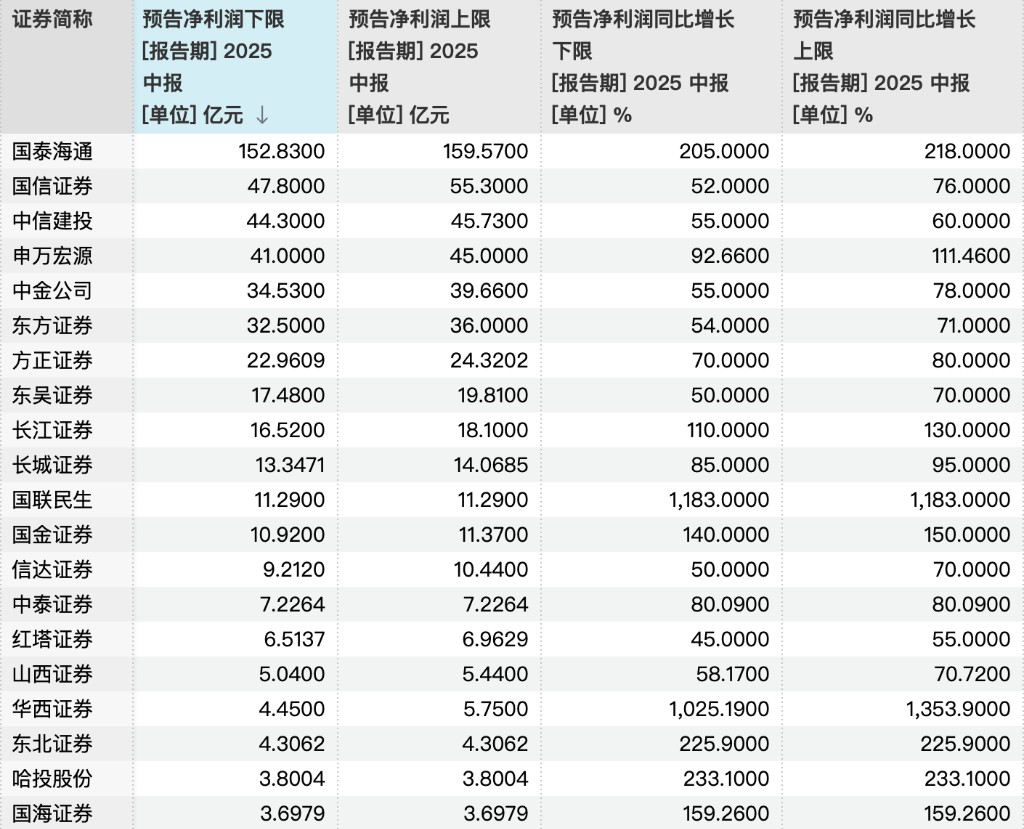Select the 证券简称 column header
Image resolution: width=1024 pixels, height=829 pixels.
tap(52, 20)
